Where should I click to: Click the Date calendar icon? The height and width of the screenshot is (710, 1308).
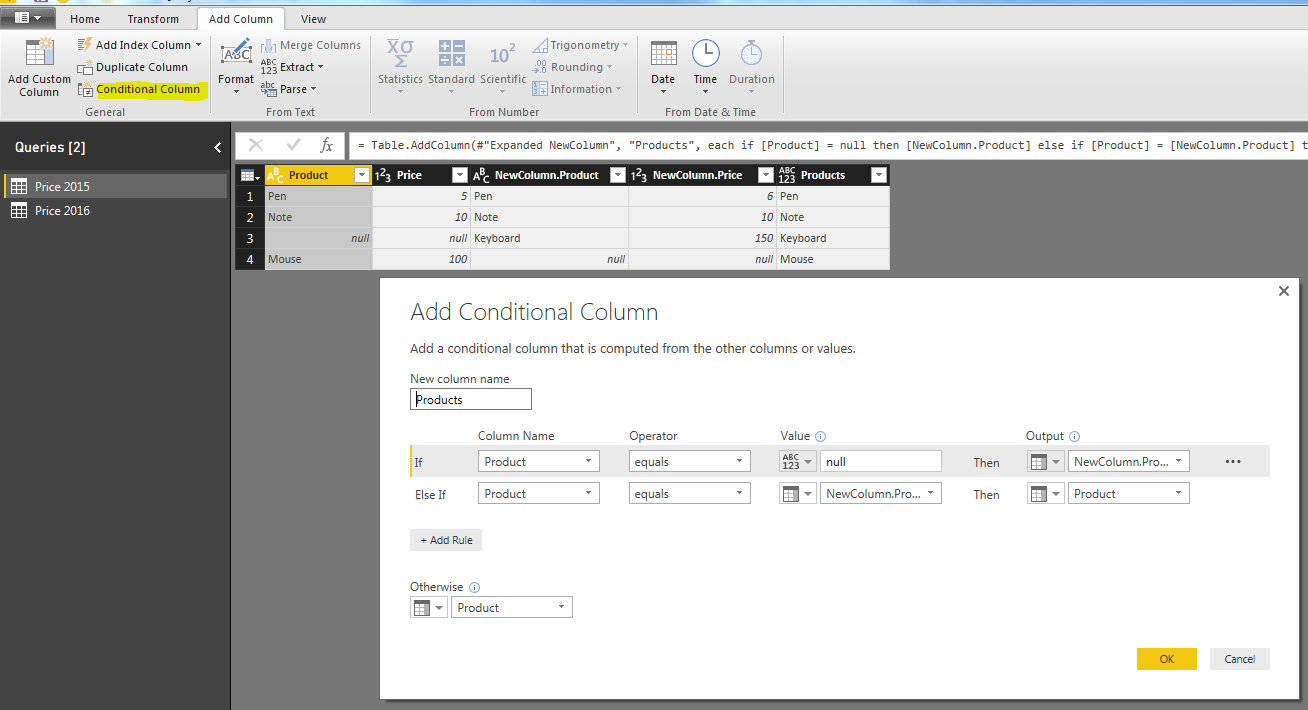tap(663, 54)
